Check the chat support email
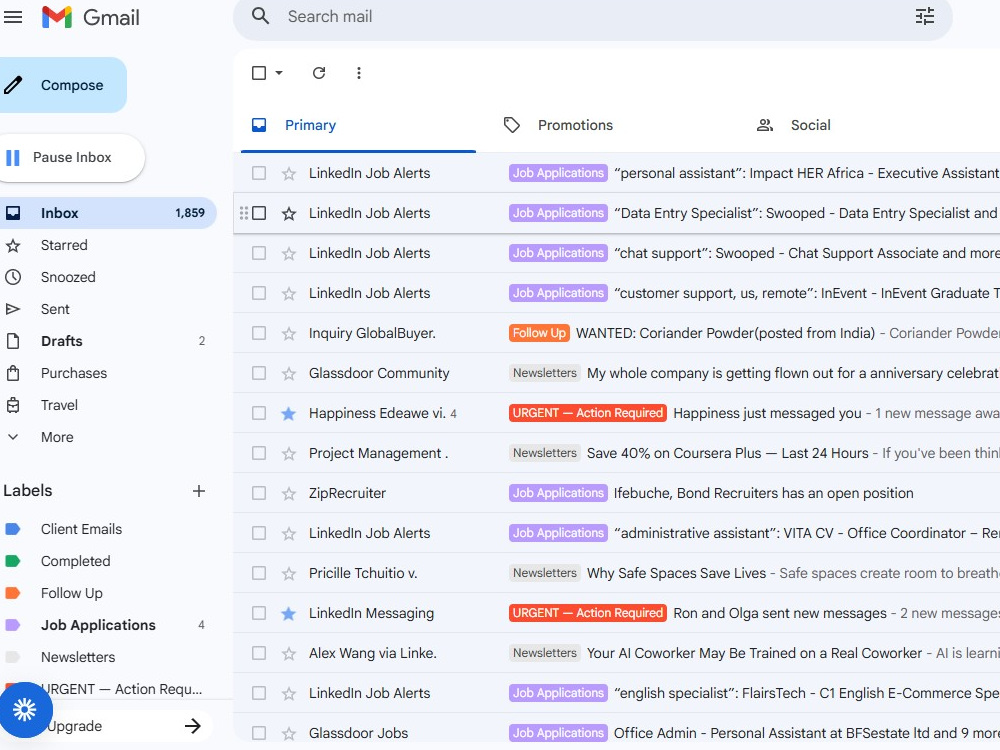This screenshot has height=750, width=1000. click(259, 253)
